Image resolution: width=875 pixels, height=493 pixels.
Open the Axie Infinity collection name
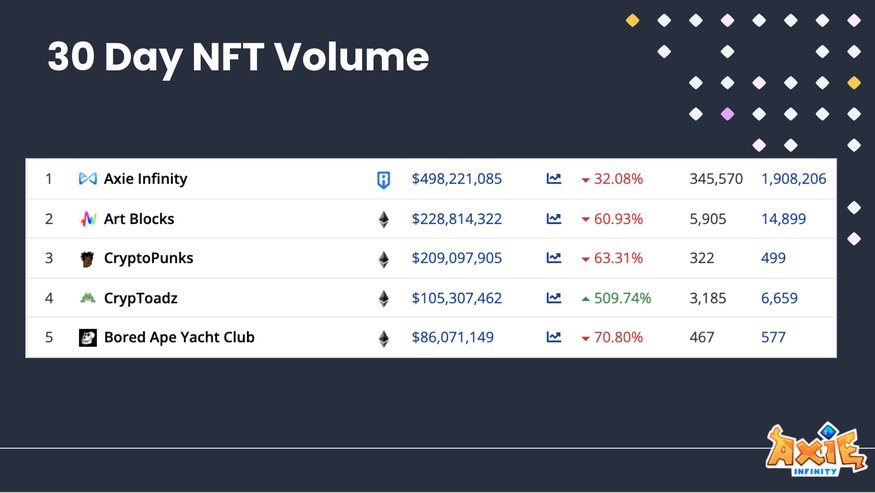click(145, 179)
